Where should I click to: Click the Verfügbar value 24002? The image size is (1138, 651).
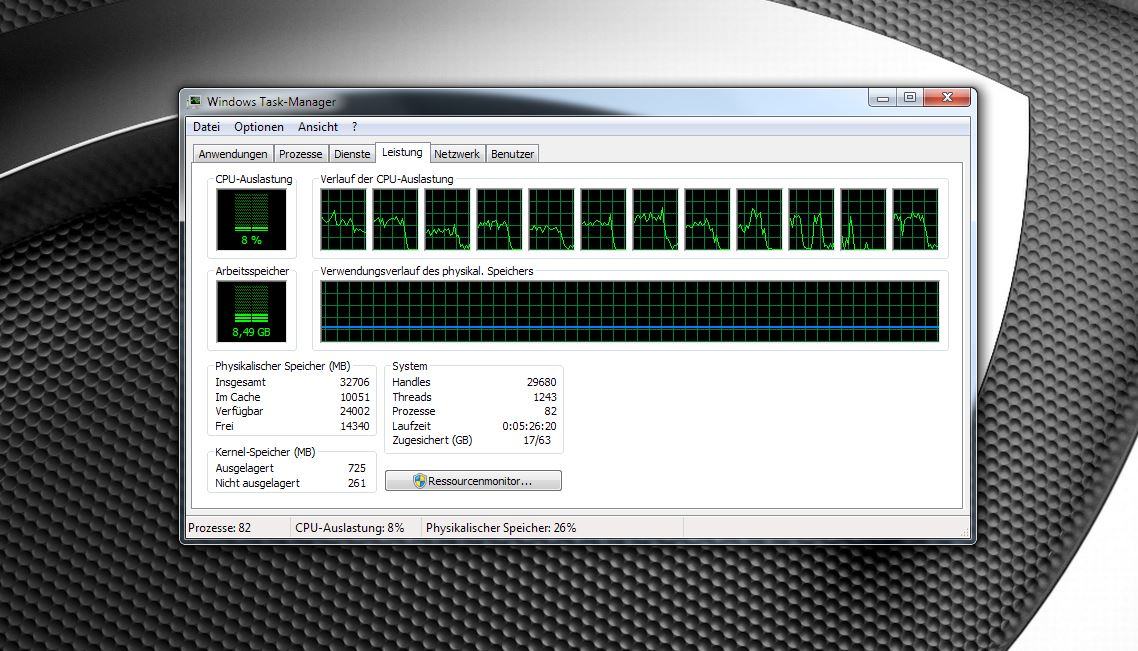point(355,412)
